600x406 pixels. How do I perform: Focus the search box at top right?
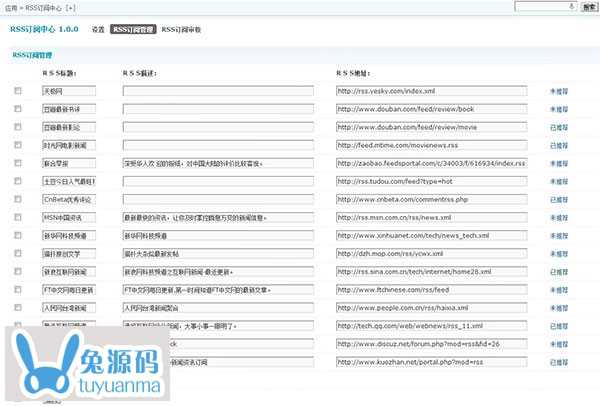point(546,7)
